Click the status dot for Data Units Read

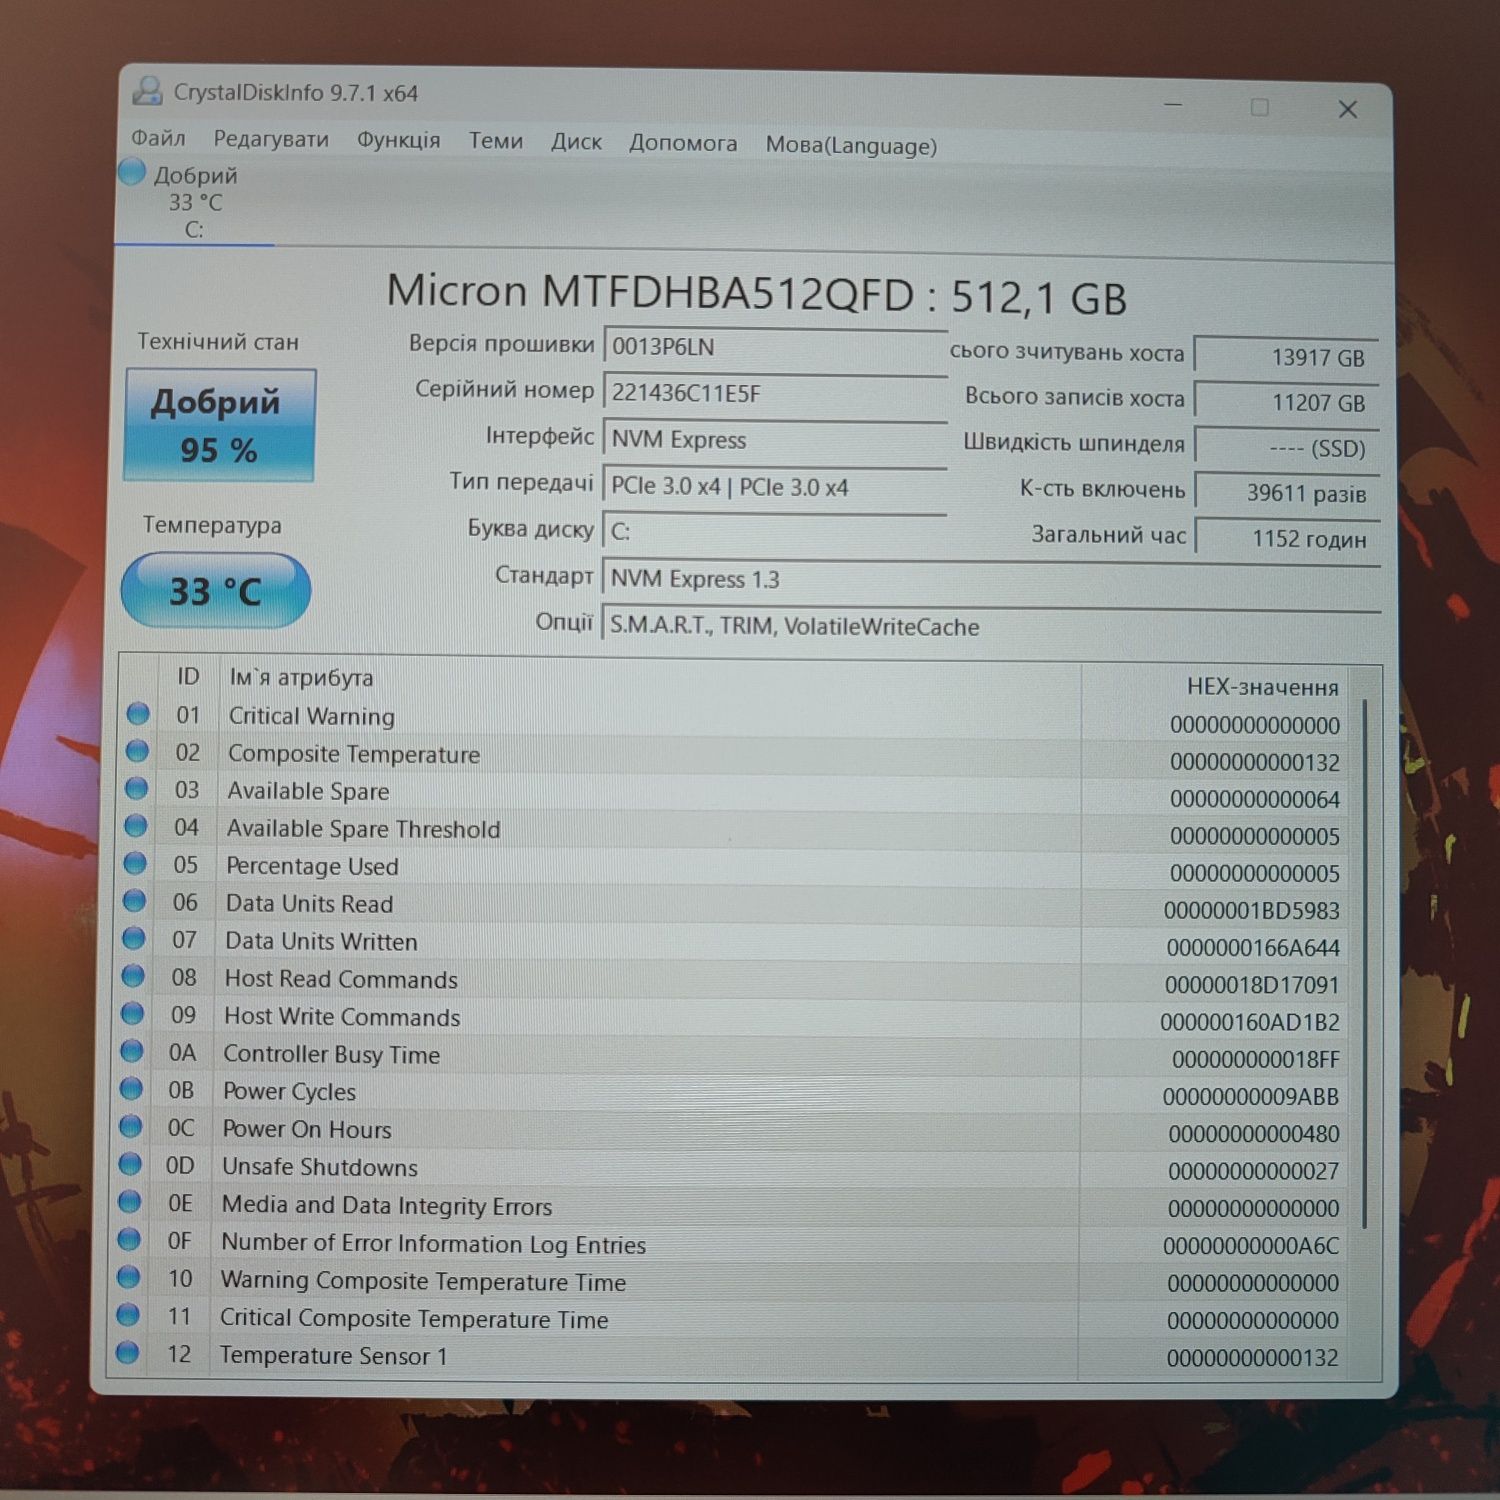pos(134,901)
